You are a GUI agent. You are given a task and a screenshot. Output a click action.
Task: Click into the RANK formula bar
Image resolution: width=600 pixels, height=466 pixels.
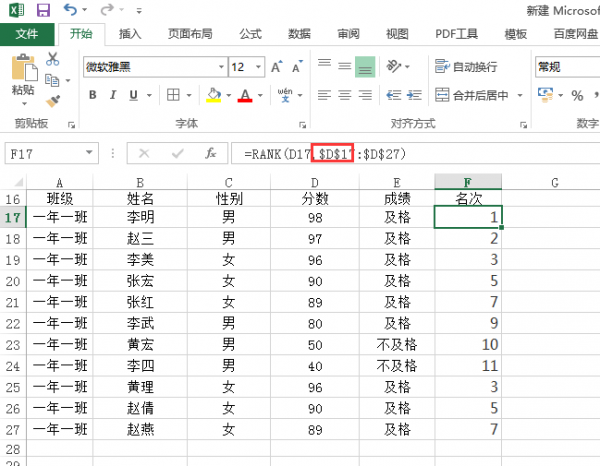click(416, 154)
